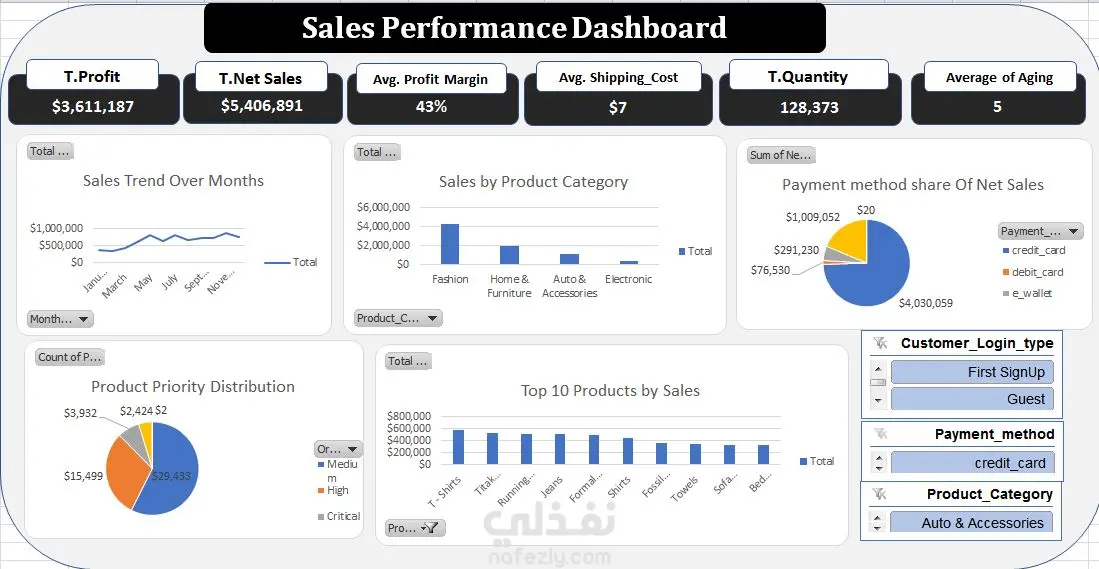Select the Sales Performance Dashboard title banner
The height and width of the screenshot is (569, 1099).
tap(514, 28)
